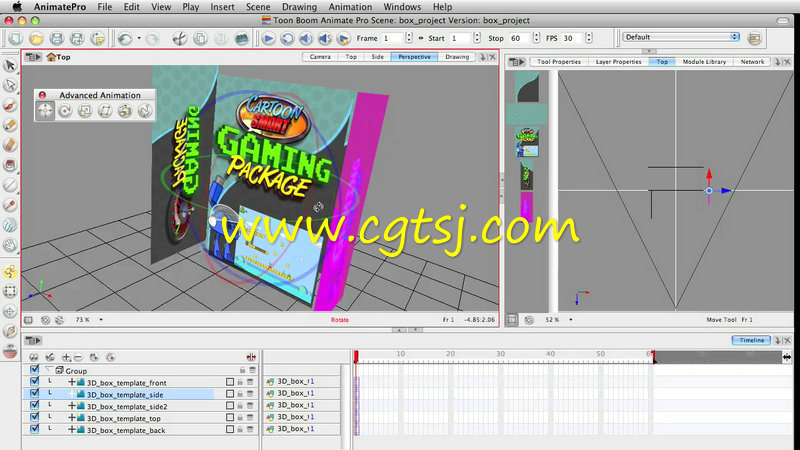Choose the Contour Editor tool
This screenshot has width=800, height=450.
tap(10, 85)
